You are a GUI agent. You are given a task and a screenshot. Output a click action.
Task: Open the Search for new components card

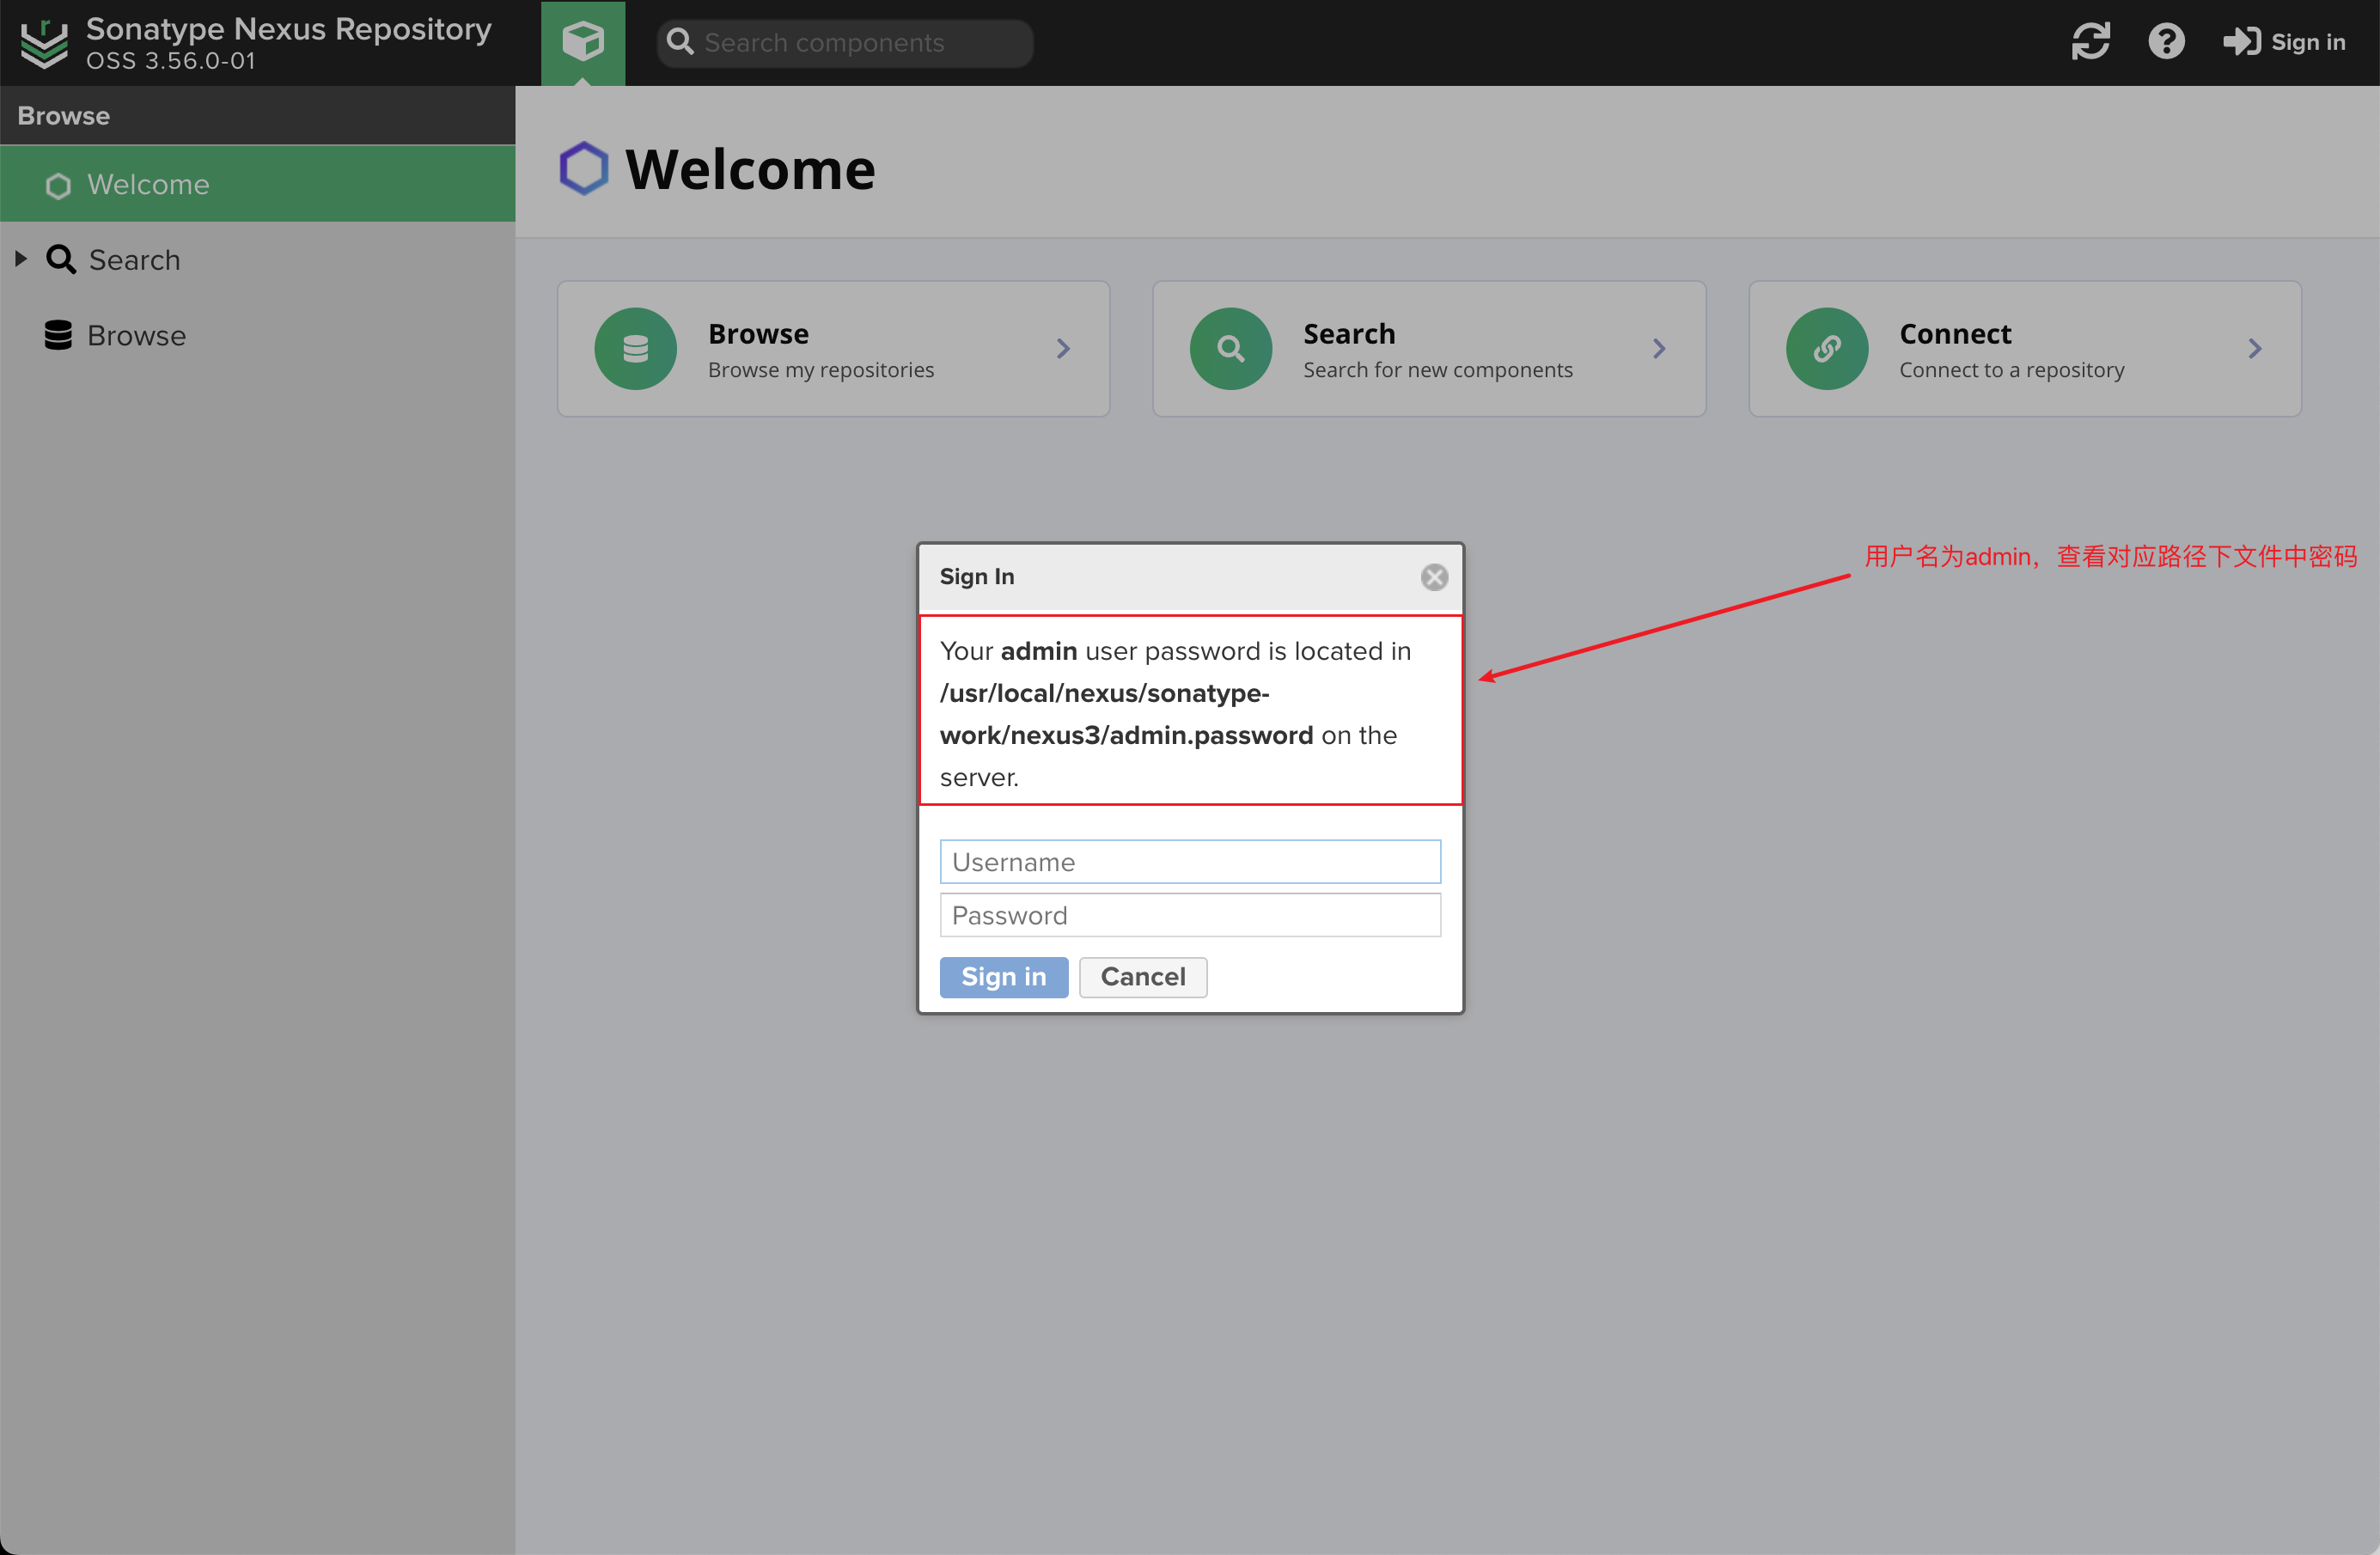point(1429,349)
